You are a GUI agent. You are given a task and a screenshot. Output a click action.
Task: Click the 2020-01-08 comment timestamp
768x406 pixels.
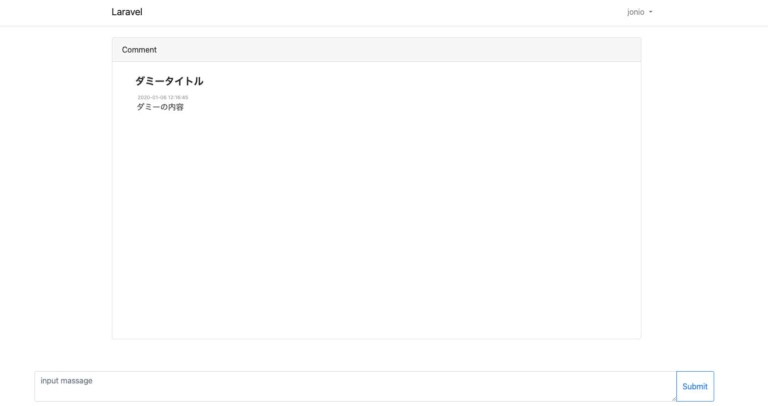[162, 97]
